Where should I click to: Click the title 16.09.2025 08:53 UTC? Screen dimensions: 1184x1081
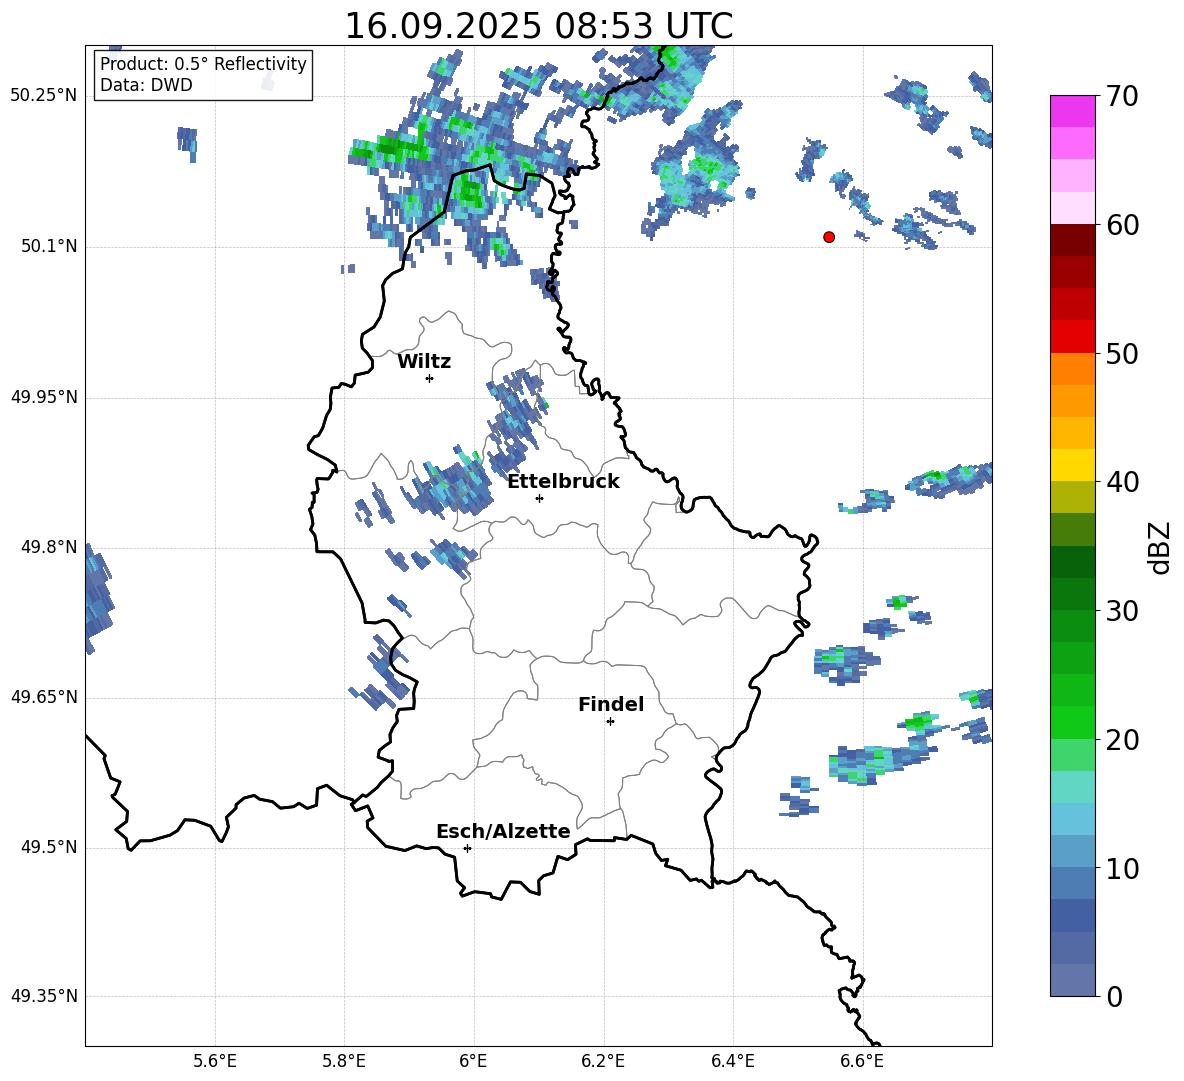(538, 26)
